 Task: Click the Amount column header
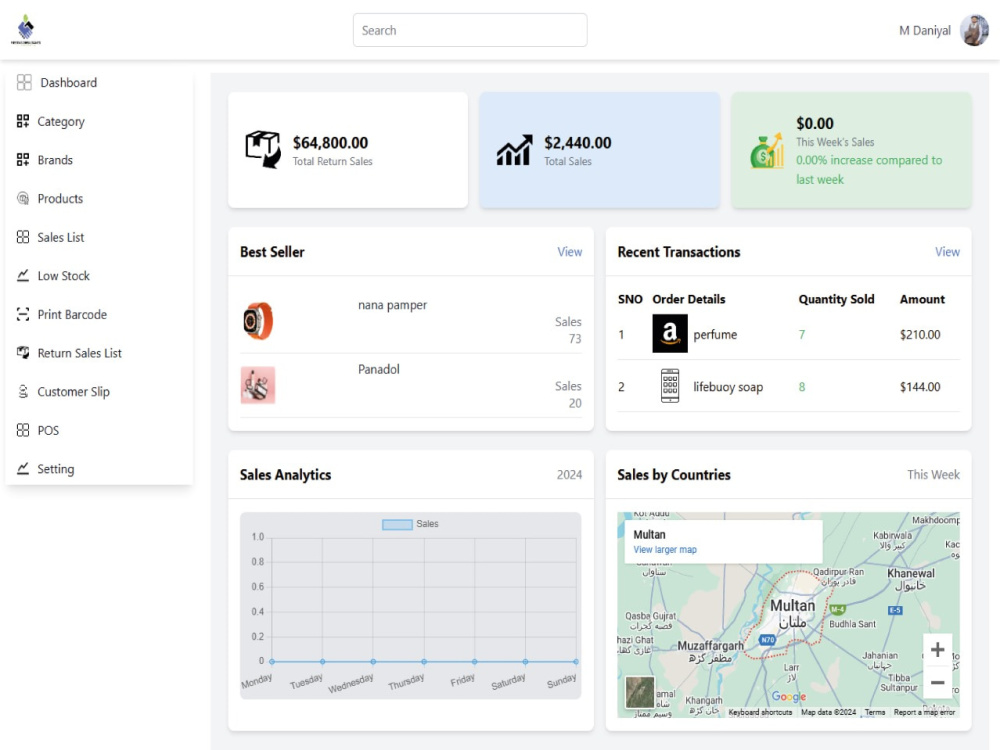click(922, 299)
